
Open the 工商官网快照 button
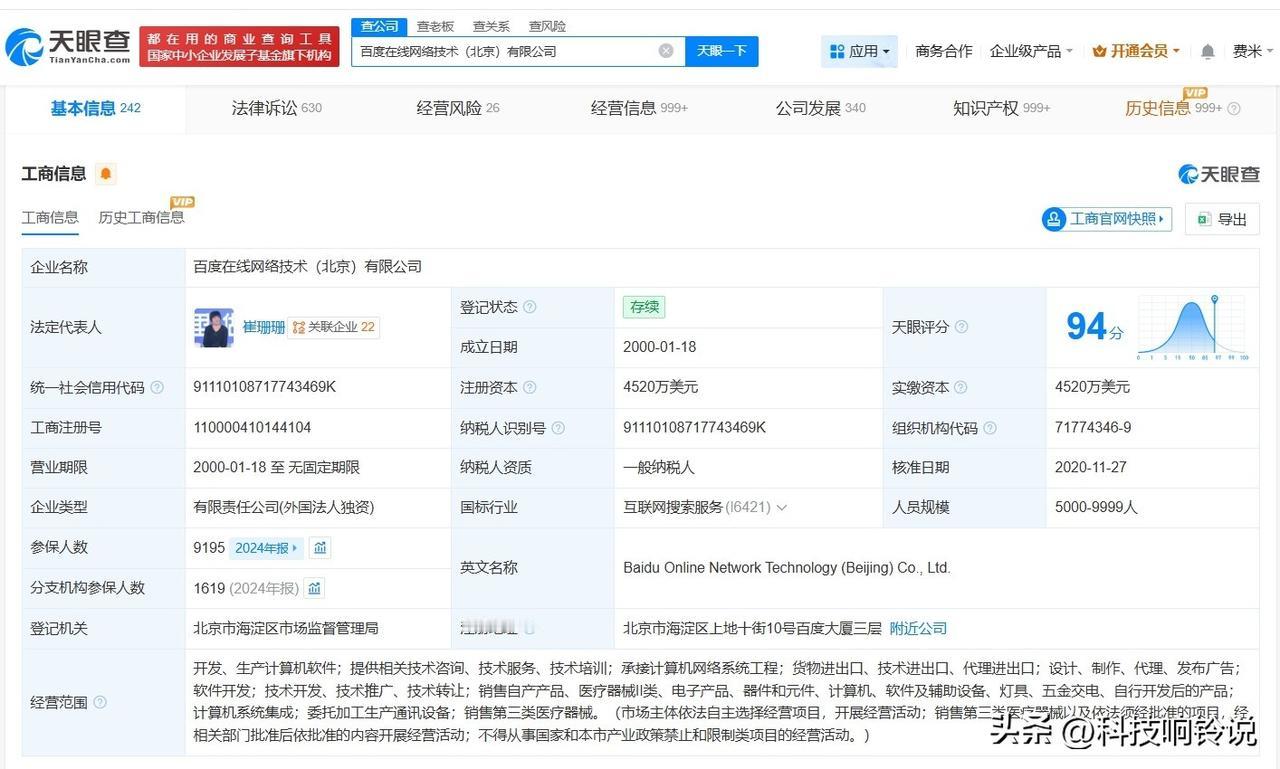(x=1107, y=219)
